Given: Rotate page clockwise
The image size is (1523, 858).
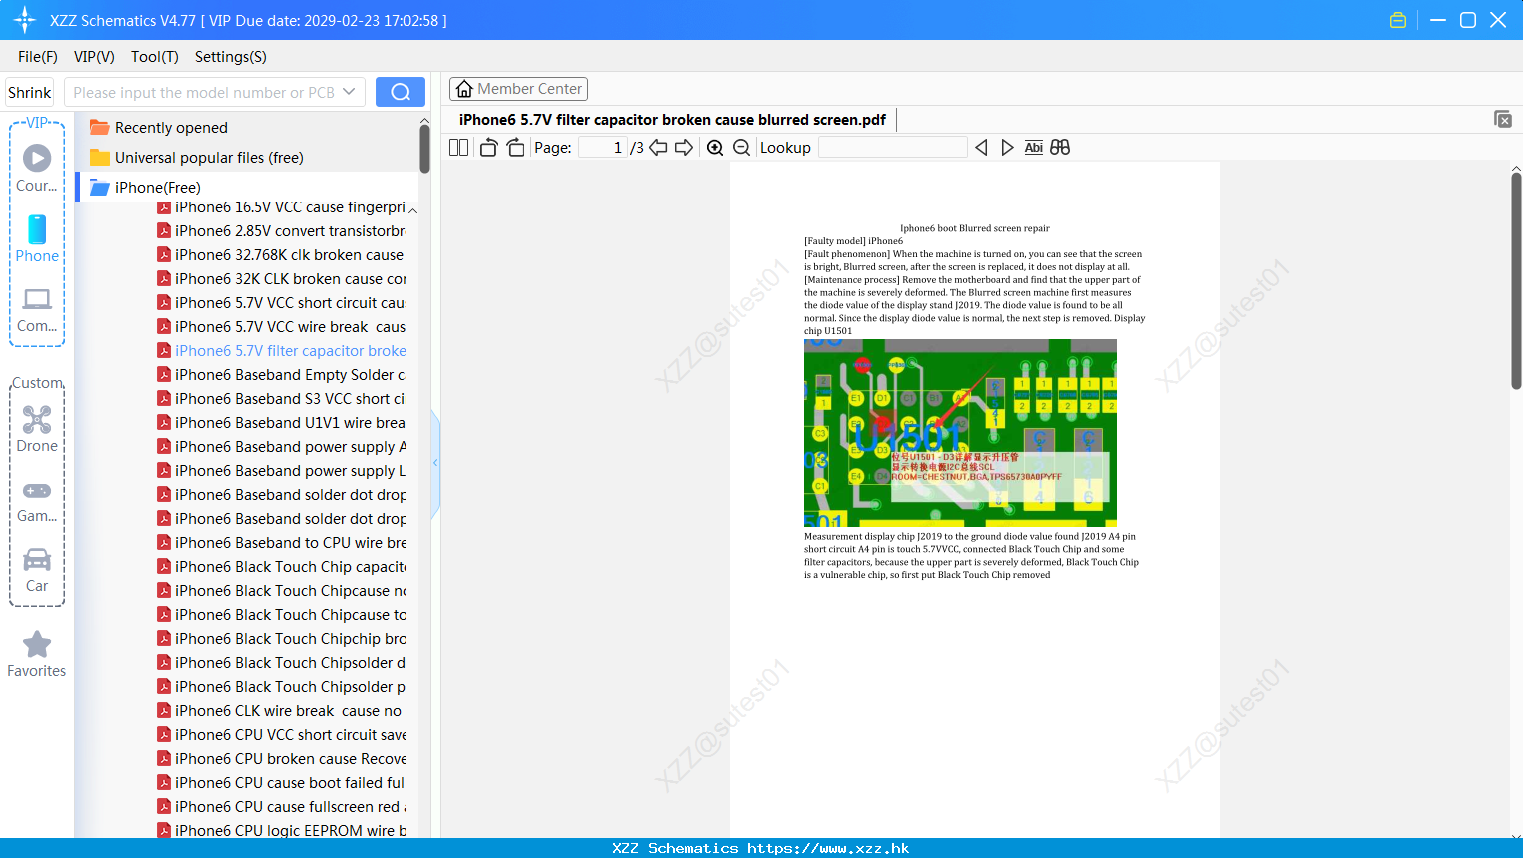Looking at the screenshot, I should (x=515, y=148).
